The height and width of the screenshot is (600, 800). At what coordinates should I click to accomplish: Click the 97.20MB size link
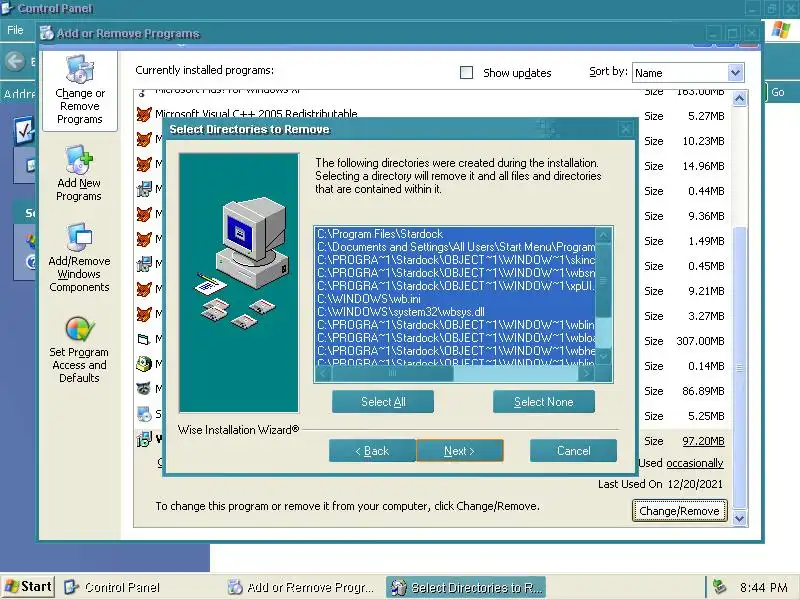(703, 441)
